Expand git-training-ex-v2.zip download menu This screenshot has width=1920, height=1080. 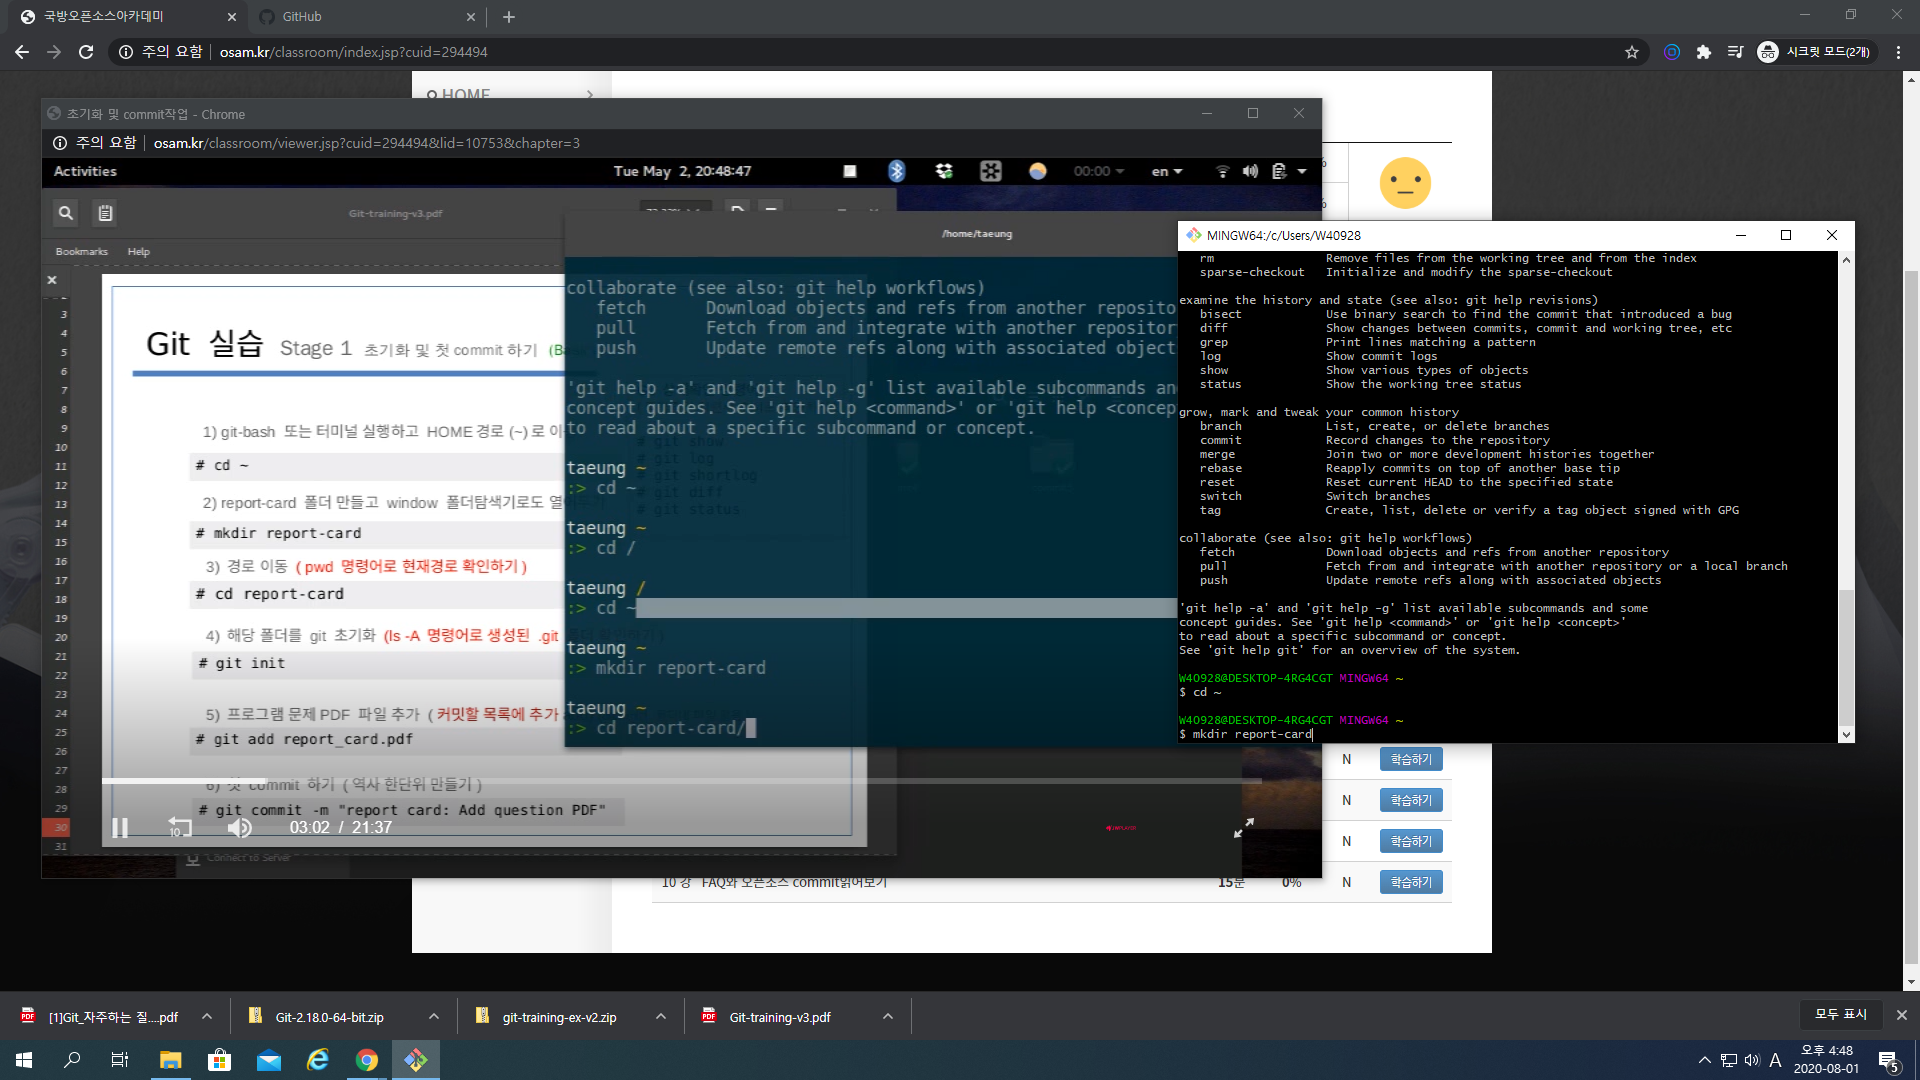(660, 1017)
